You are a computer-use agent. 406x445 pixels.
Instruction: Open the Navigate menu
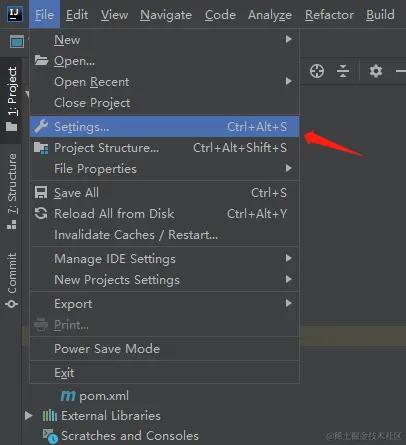(x=166, y=15)
